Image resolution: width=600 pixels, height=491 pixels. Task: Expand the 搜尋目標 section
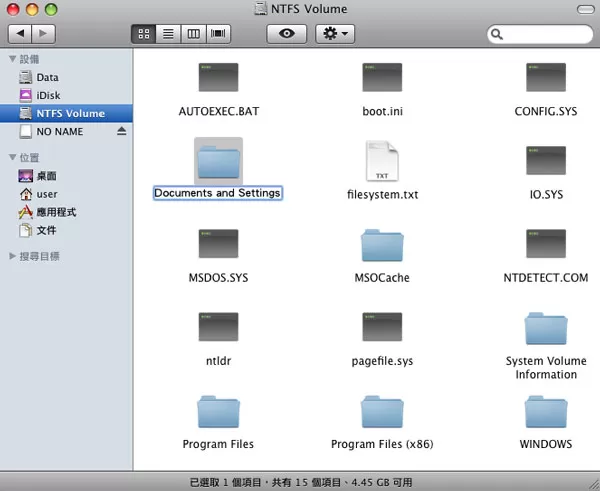pyautogui.click(x=13, y=256)
